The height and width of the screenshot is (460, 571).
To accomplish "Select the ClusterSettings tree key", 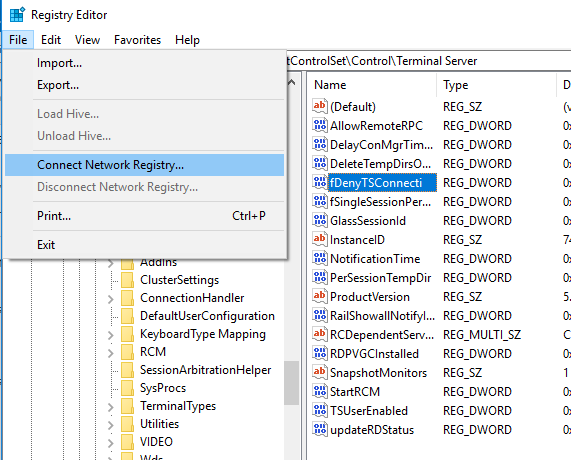I will pyautogui.click(x=180, y=280).
